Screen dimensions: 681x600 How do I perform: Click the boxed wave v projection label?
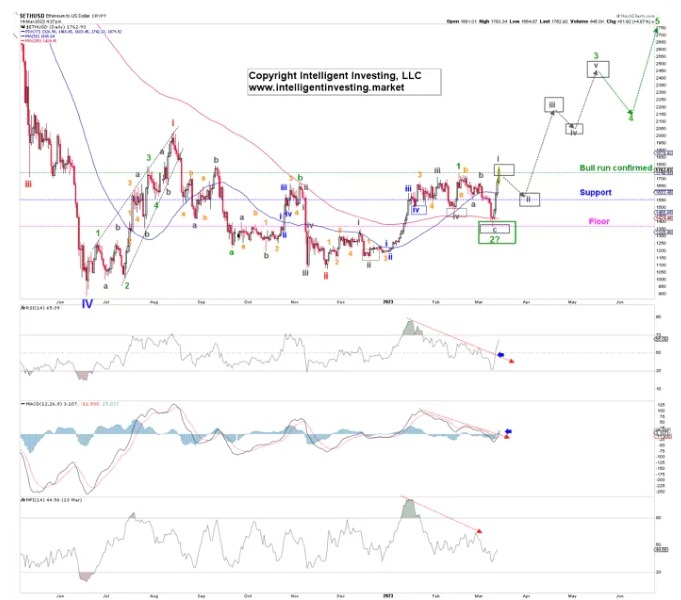[x=597, y=68]
